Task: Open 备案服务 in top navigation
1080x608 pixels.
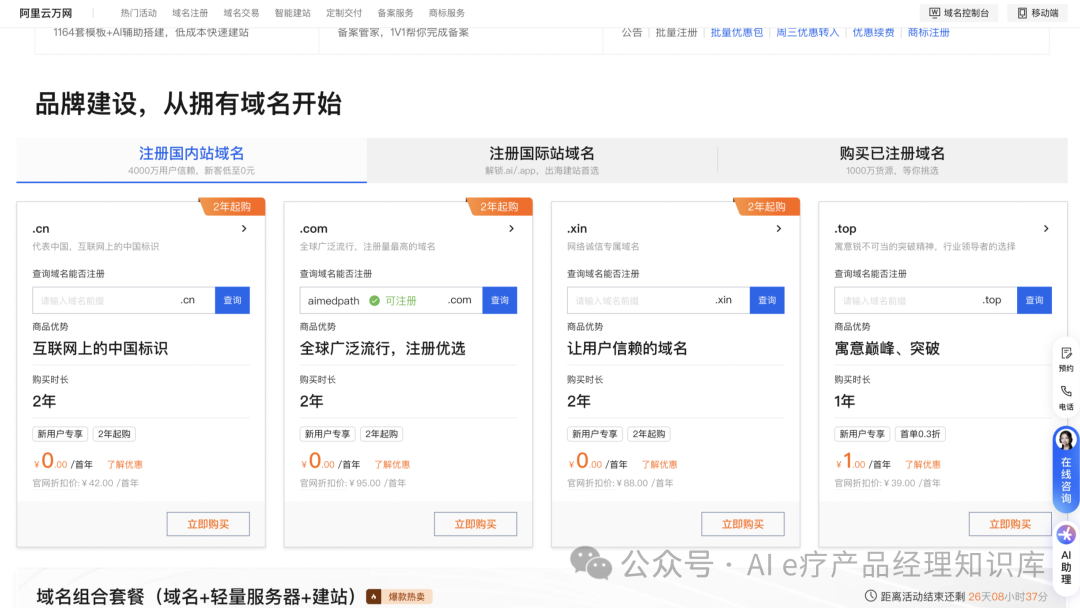Action: click(x=395, y=13)
